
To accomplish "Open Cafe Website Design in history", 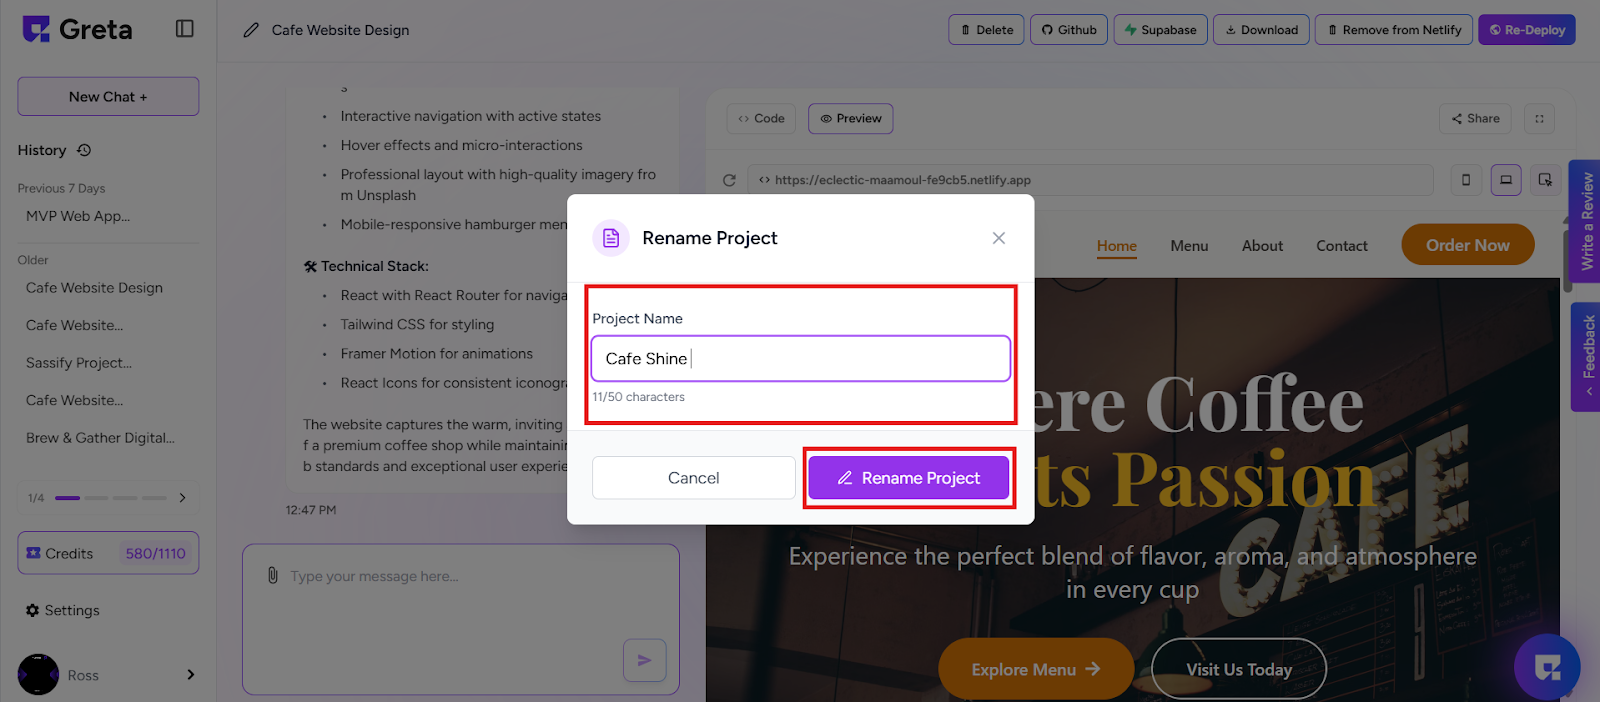I will [x=94, y=288].
